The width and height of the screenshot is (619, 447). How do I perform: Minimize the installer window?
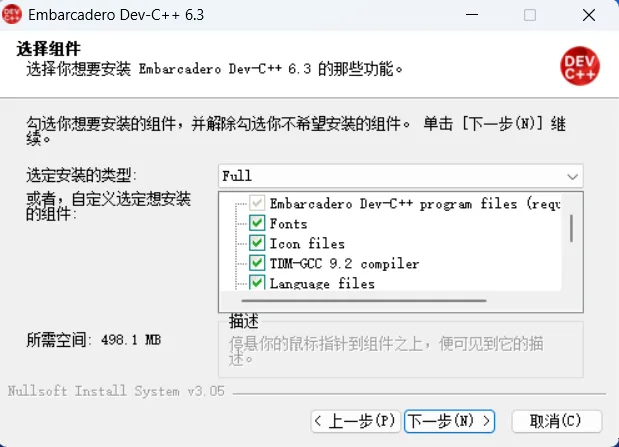coord(472,15)
